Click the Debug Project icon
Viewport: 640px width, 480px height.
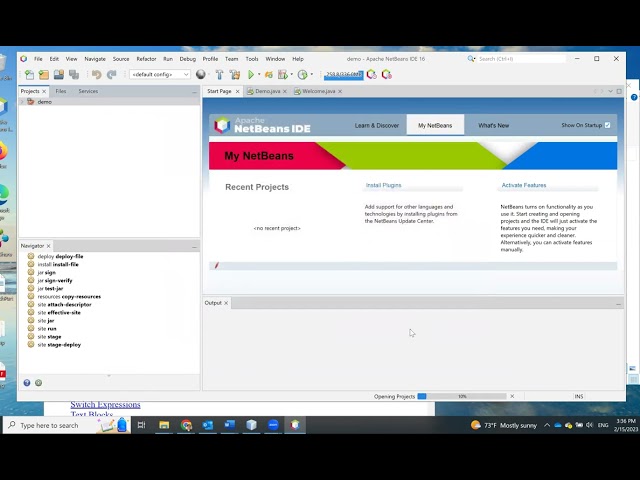pos(282,74)
